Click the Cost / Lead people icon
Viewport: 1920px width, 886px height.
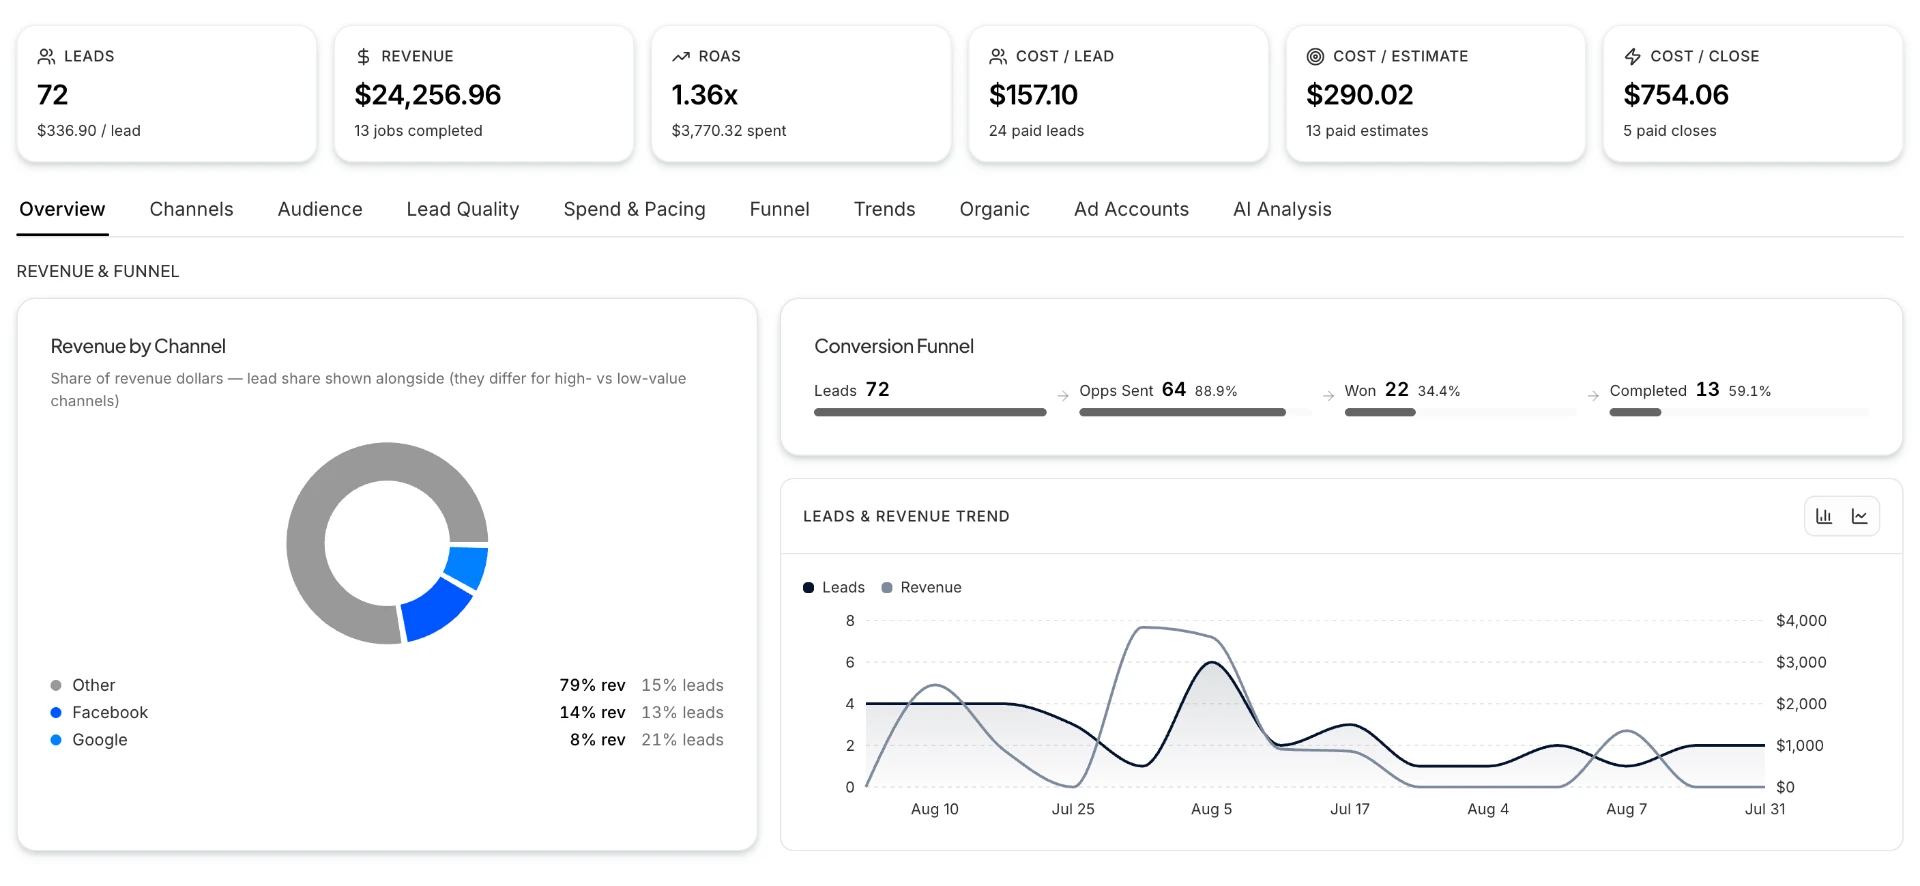[998, 56]
